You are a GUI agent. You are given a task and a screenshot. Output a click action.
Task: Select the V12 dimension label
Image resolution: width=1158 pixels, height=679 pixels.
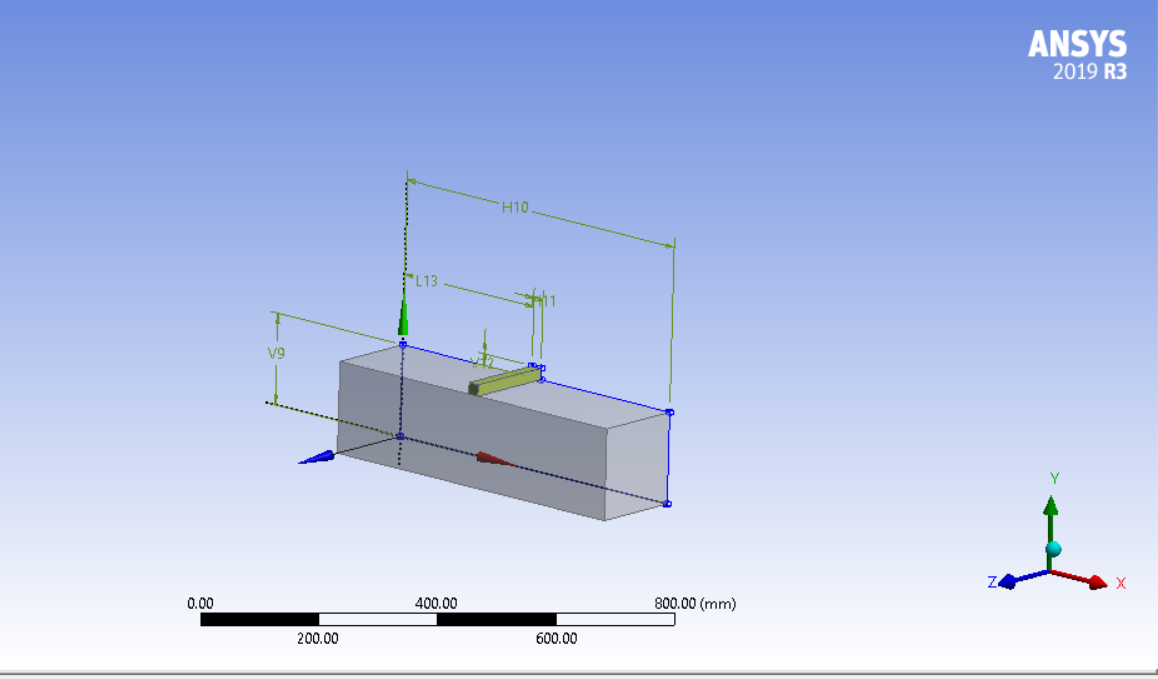pyautogui.click(x=482, y=362)
